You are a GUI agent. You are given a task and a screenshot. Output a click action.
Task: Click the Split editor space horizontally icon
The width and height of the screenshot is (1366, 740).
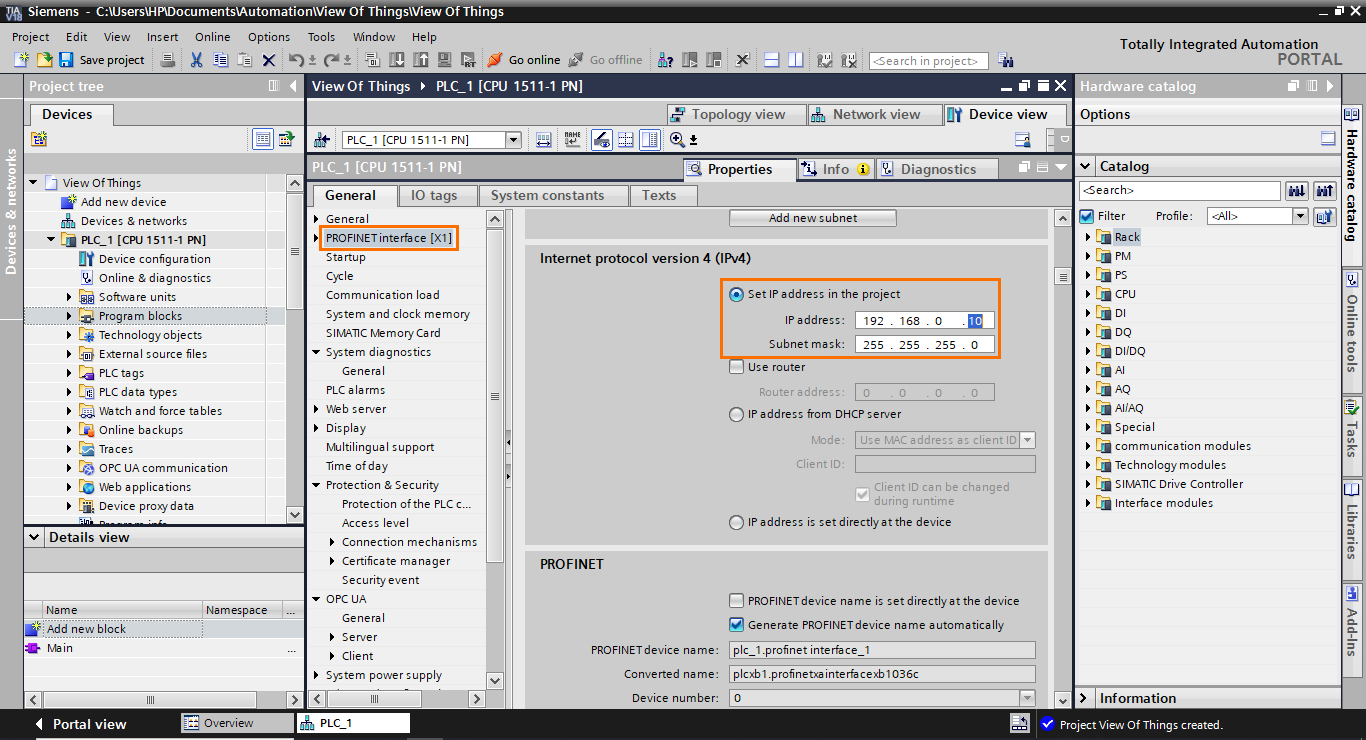[771, 60]
